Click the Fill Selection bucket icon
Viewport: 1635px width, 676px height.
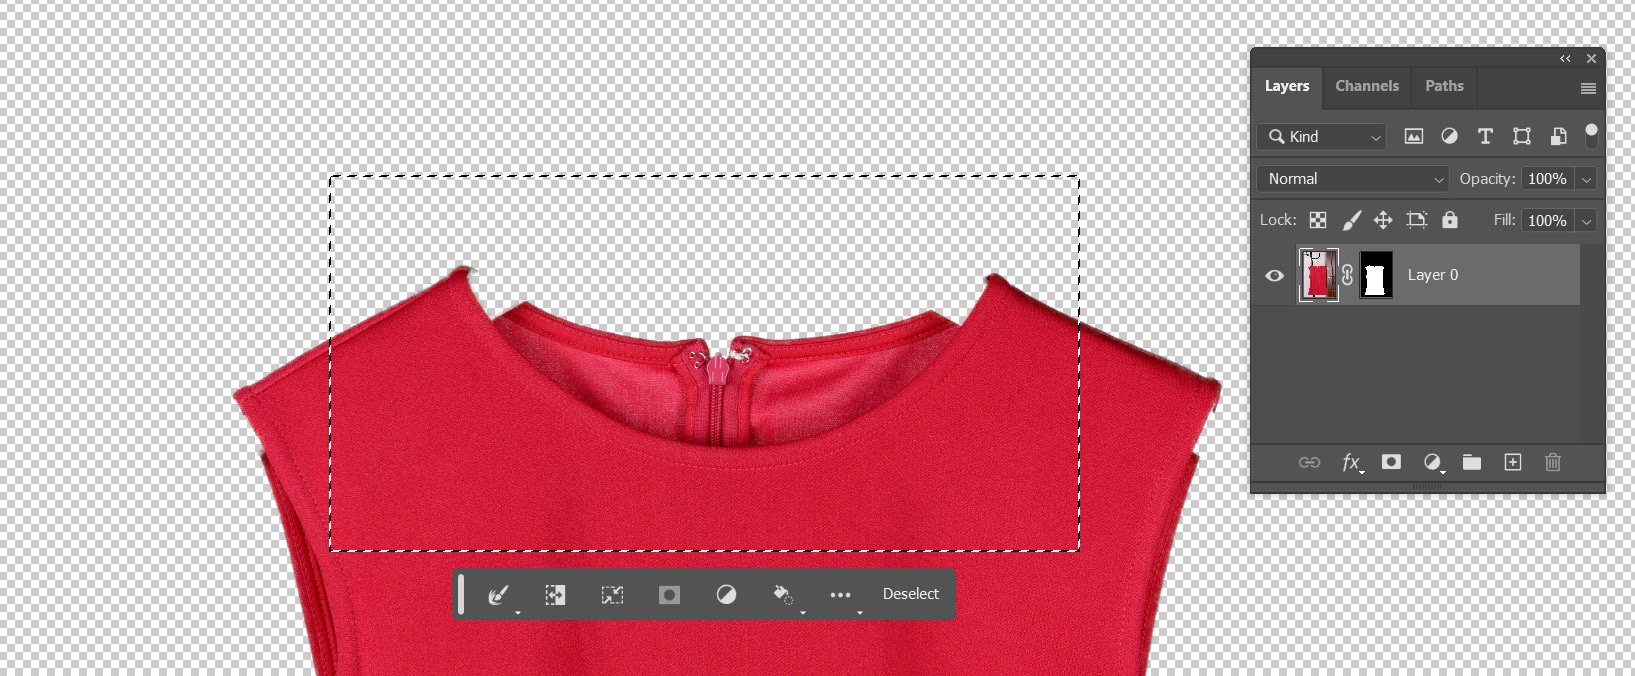pos(783,595)
